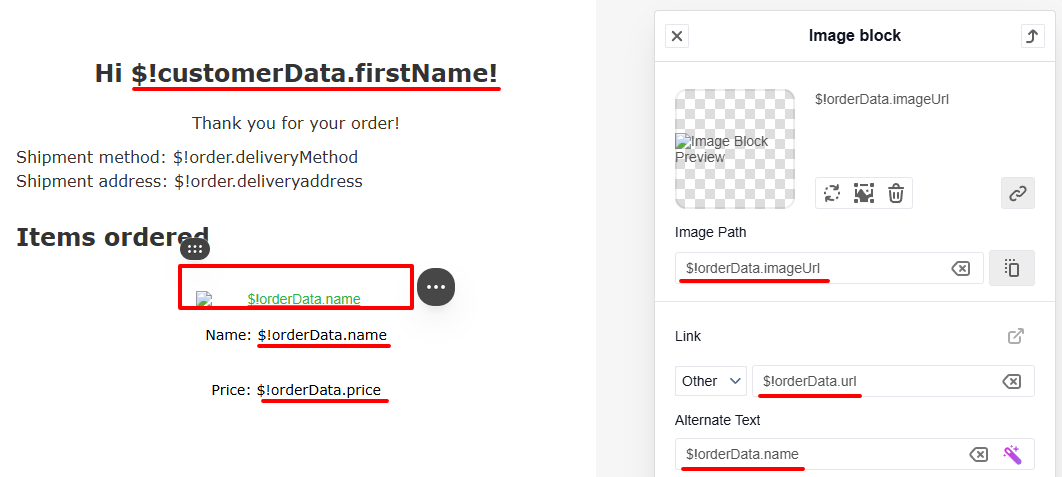Click the green $!orderData.name link
Viewport: 1062px width, 477px height.
coord(304,299)
